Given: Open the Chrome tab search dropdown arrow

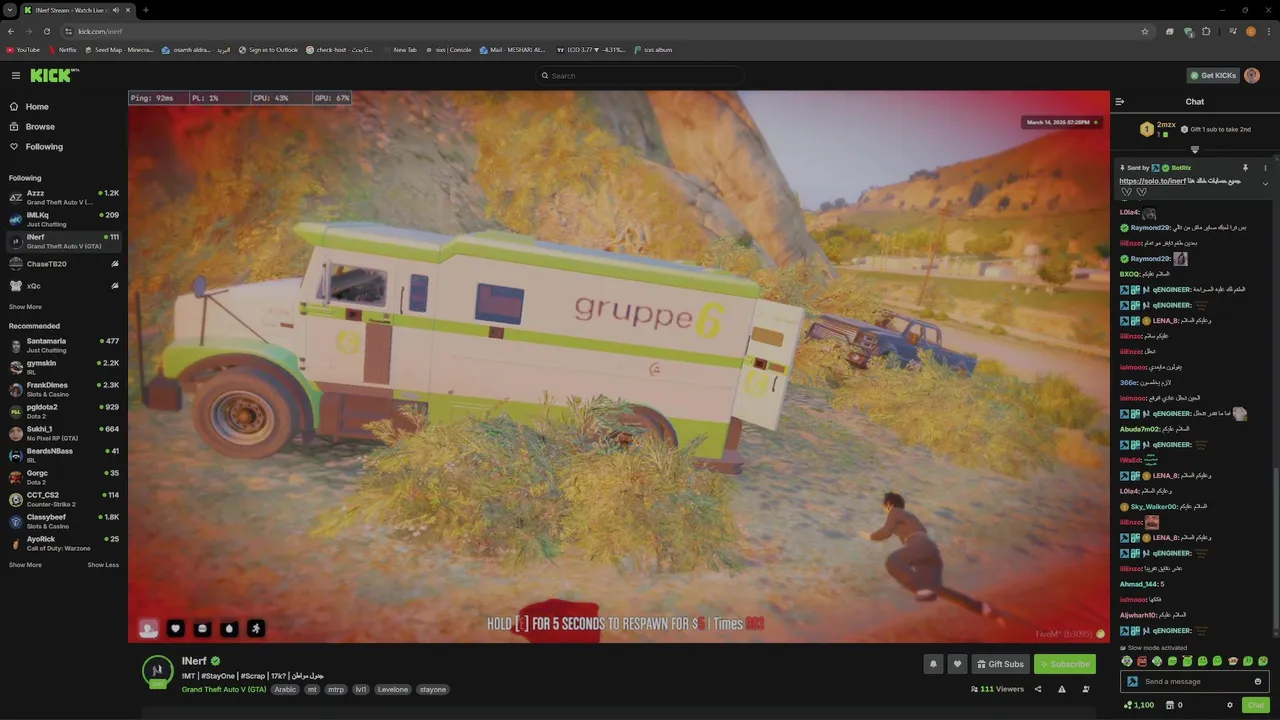Looking at the screenshot, I should tap(9, 10).
